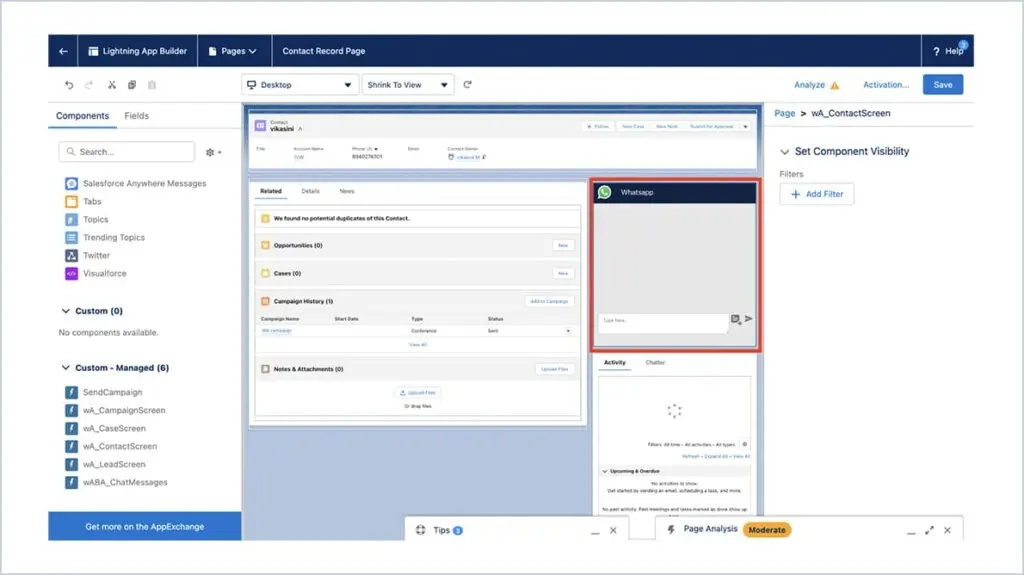This screenshot has width=1024, height=575.
Task: Click the component search field
Action: tap(127, 152)
